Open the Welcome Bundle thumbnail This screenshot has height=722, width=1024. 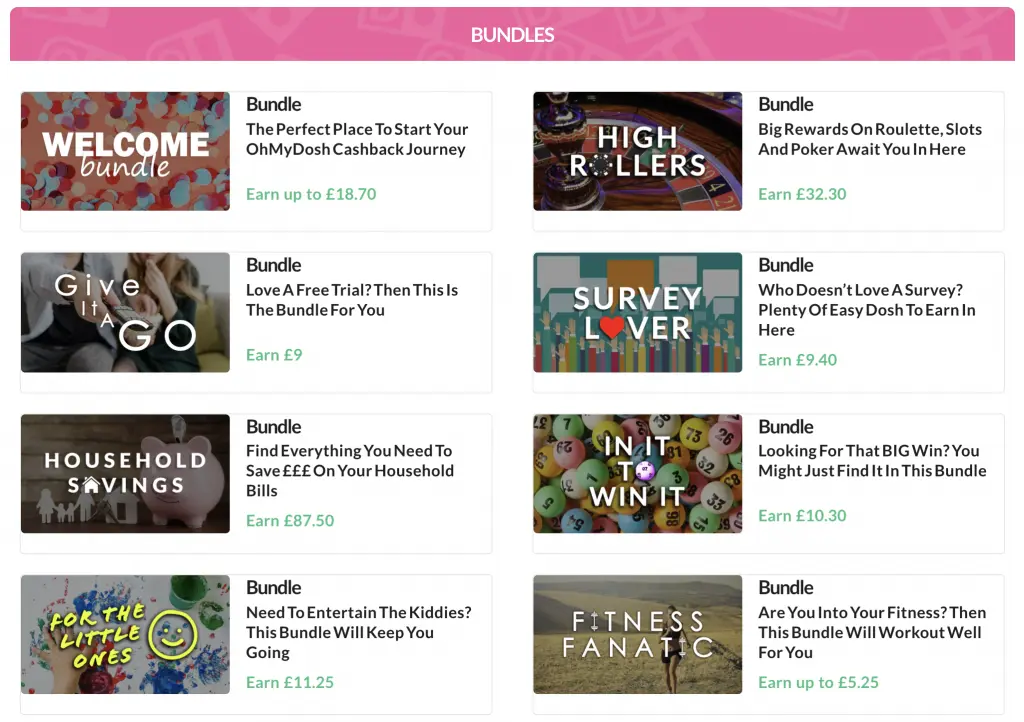click(125, 151)
